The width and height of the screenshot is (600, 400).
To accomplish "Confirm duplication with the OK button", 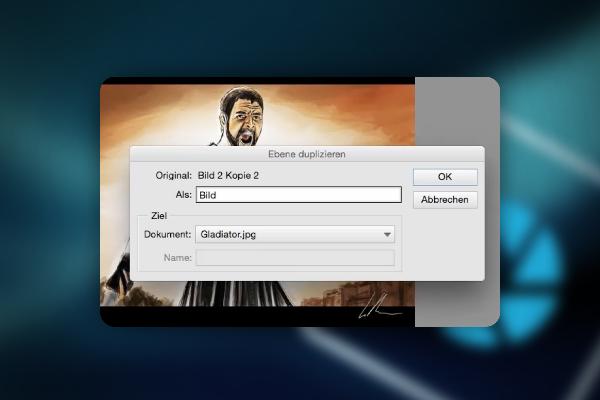I will 445,177.
